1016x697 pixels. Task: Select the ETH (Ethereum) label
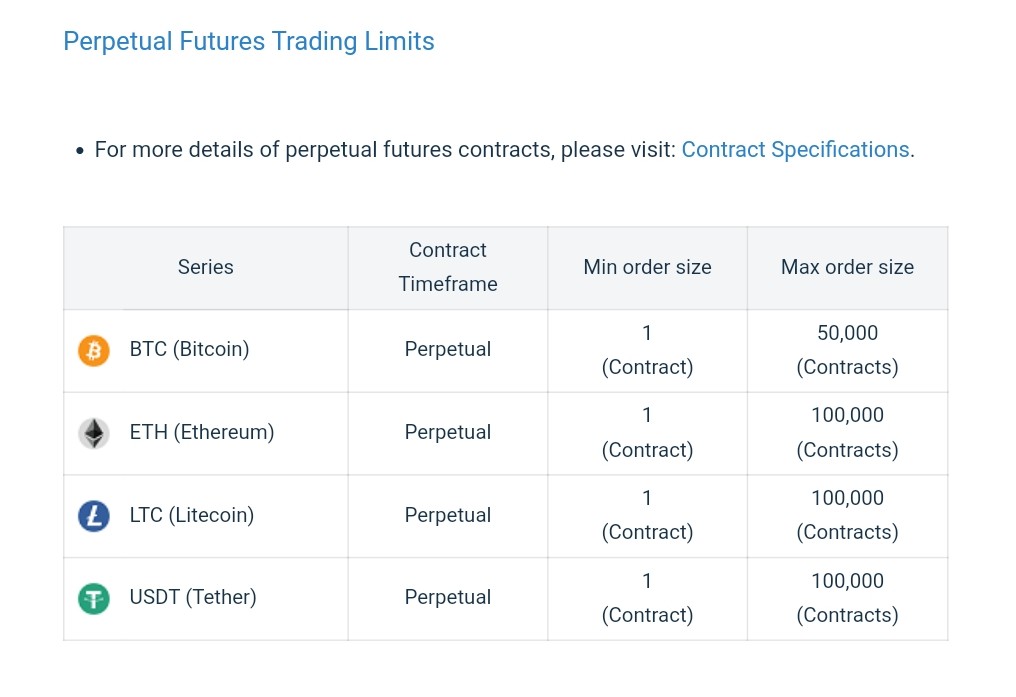point(201,432)
